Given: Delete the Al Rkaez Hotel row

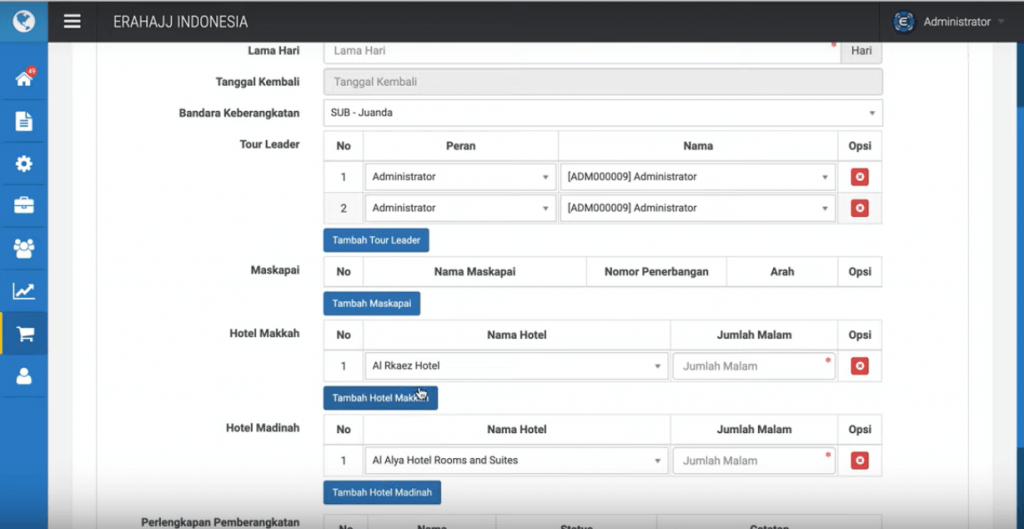Looking at the screenshot, I should pyautogui.click(x=859, y=366).
